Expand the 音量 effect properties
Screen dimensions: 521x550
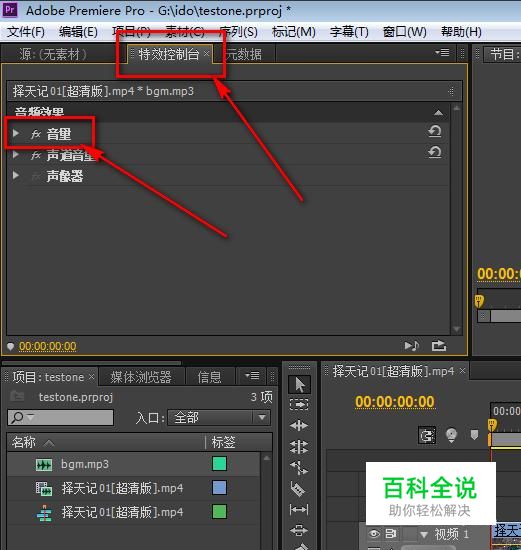pos(16,133)
